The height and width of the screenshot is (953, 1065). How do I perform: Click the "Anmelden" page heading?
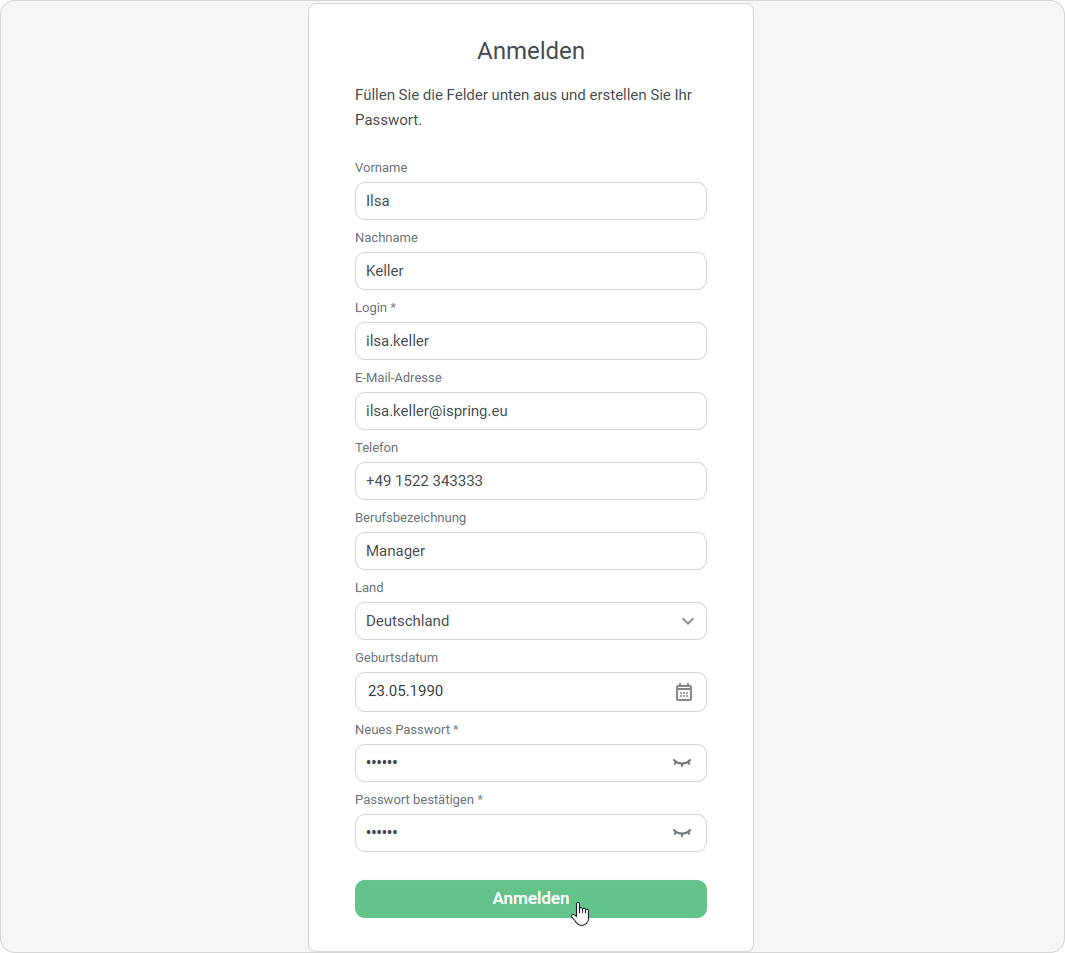[530, 51]
